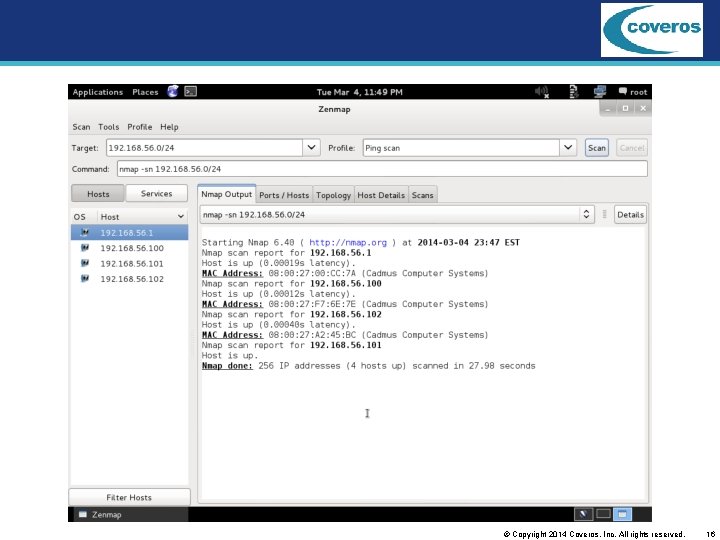Select host 192.168.56.102 in list
720x540 pixels.
129,279
